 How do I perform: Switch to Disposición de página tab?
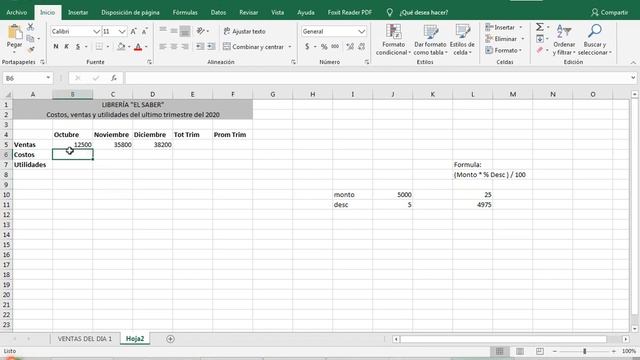(x=130, y=12)
